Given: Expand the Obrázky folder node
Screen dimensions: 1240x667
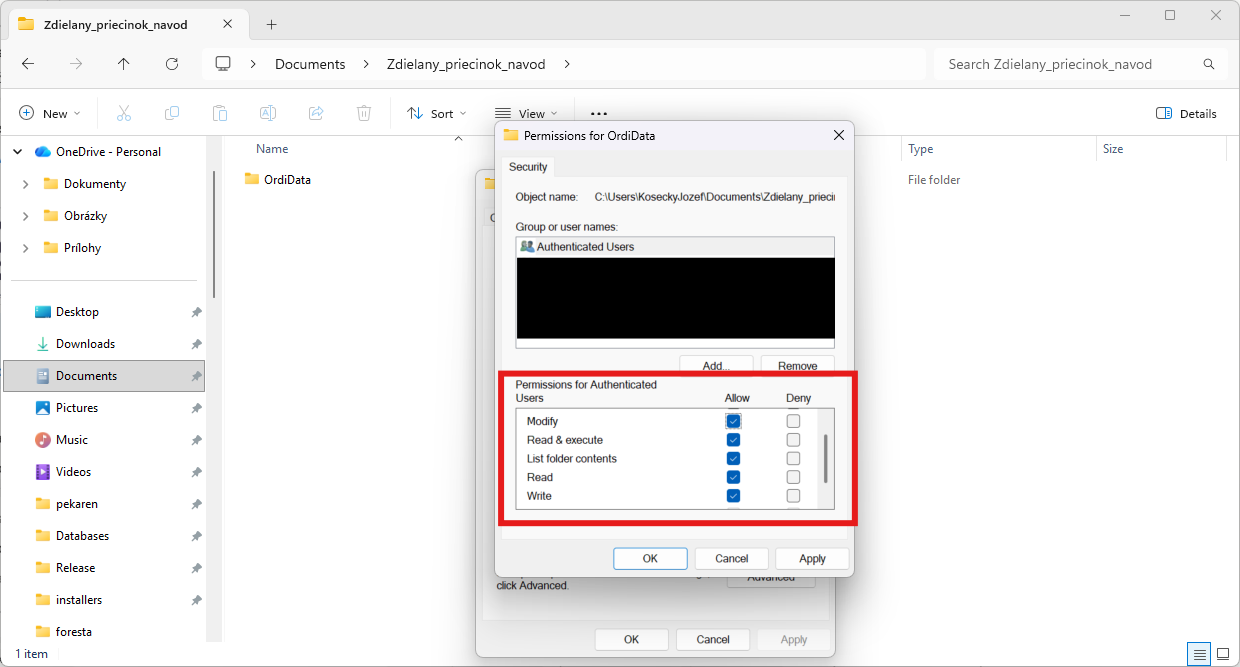Looking at the screenshot, I should point(25,216).
